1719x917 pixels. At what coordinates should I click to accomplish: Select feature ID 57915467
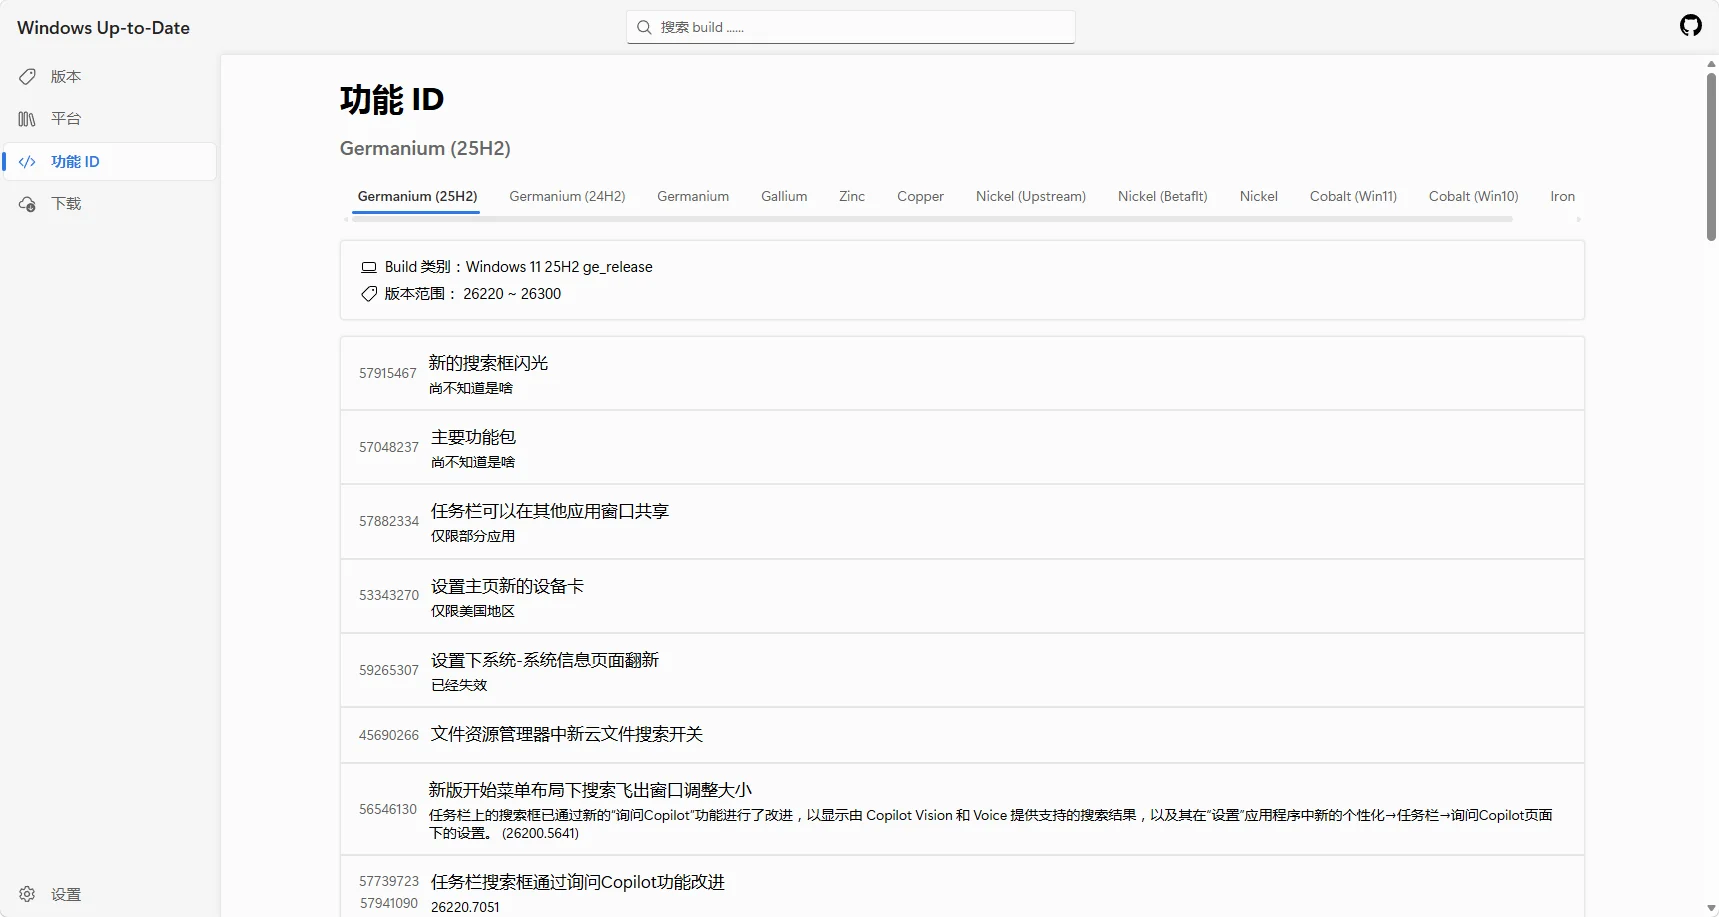[x=388, y=373]
